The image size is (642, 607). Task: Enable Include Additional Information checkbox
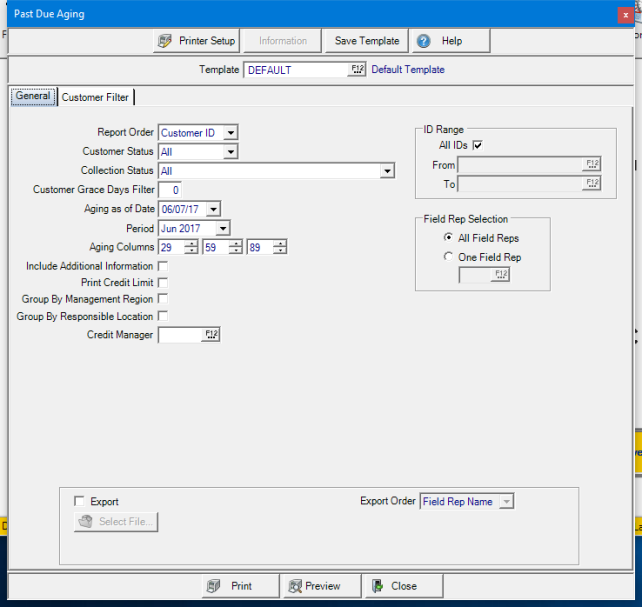163,267
